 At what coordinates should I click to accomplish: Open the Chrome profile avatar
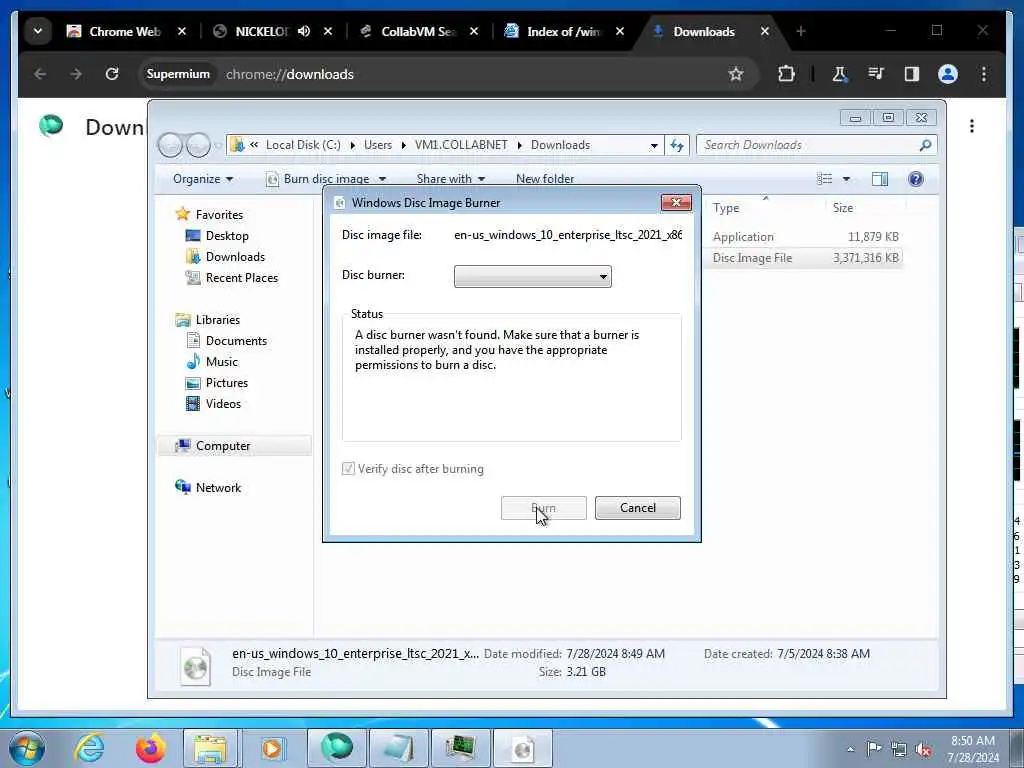(948, 74)
